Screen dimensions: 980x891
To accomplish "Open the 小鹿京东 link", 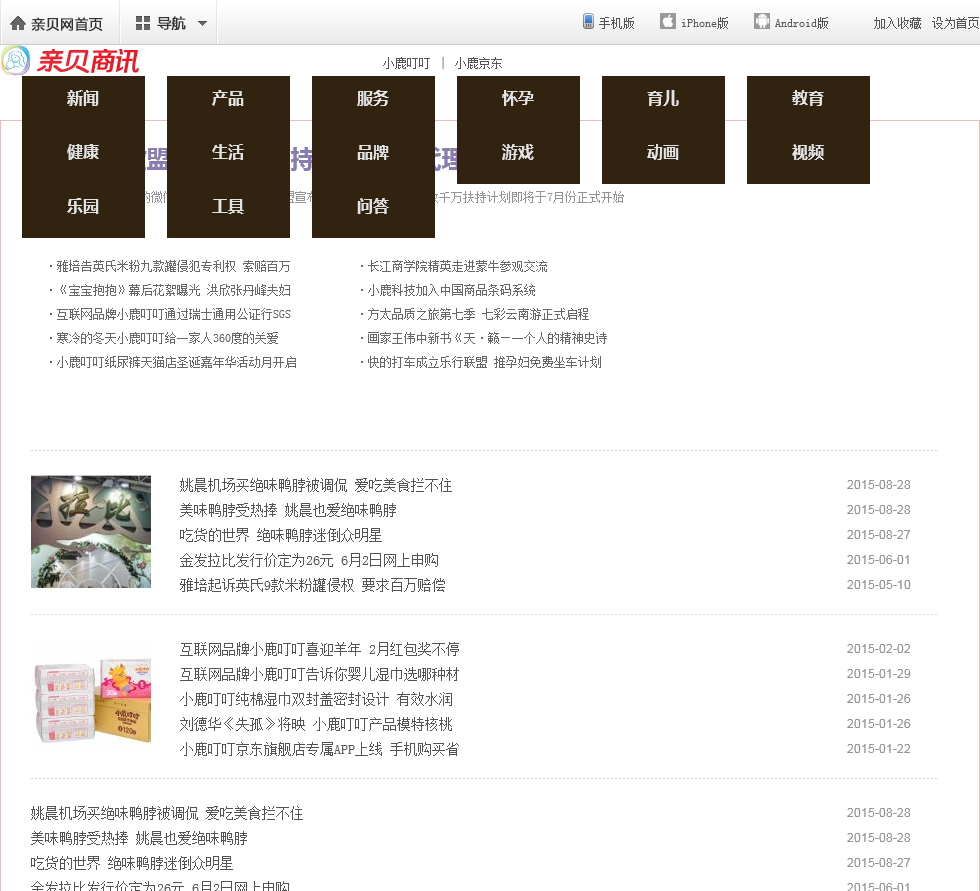I will (x=478, y=63).
